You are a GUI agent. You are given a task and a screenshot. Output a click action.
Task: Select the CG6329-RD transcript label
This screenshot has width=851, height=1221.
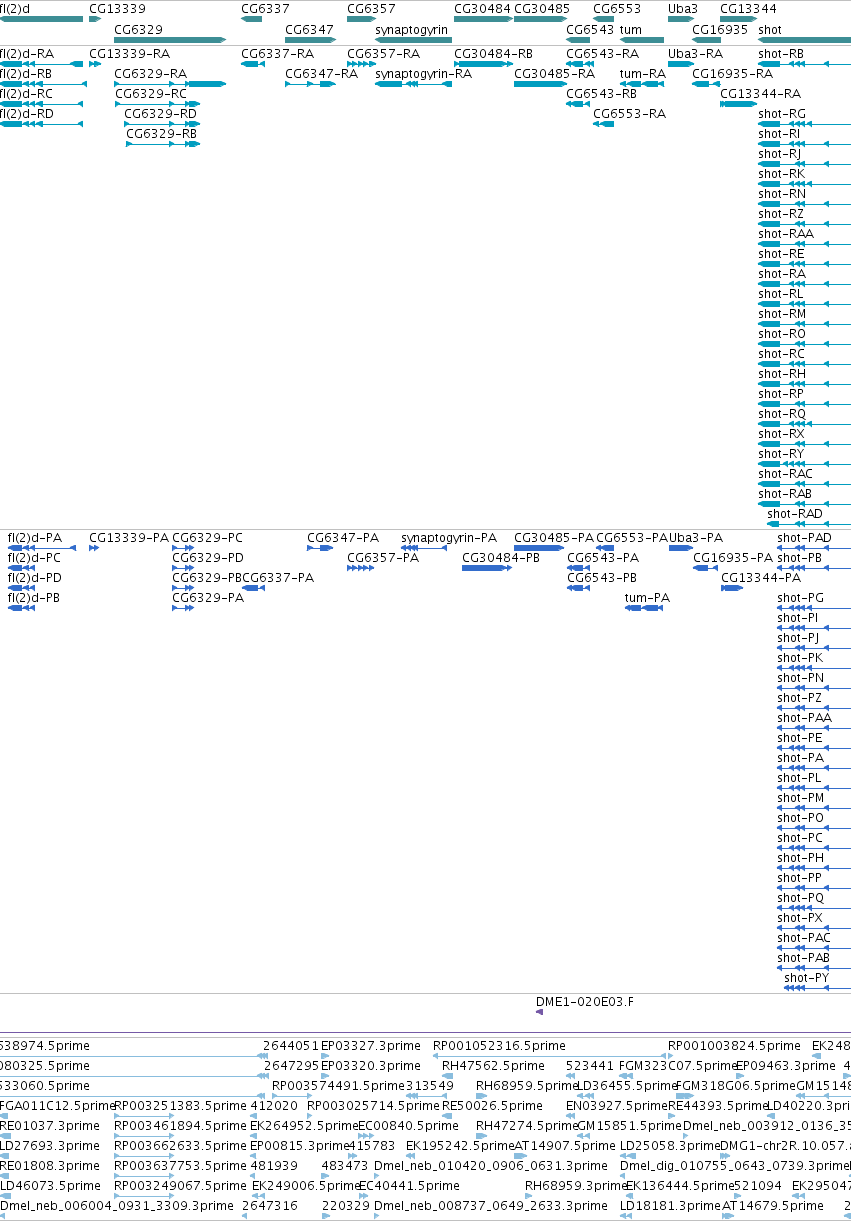[x=161, y=113]
